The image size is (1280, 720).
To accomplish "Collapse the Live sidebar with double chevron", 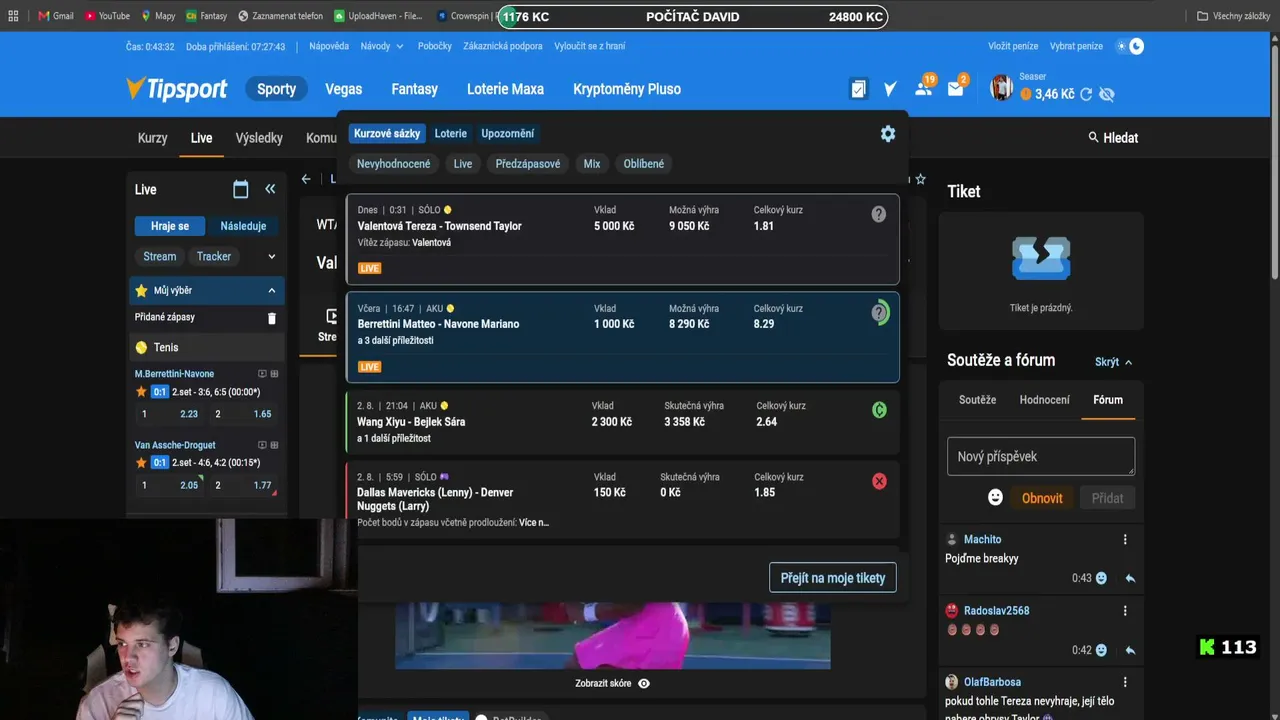I will [x=270, y=189].
